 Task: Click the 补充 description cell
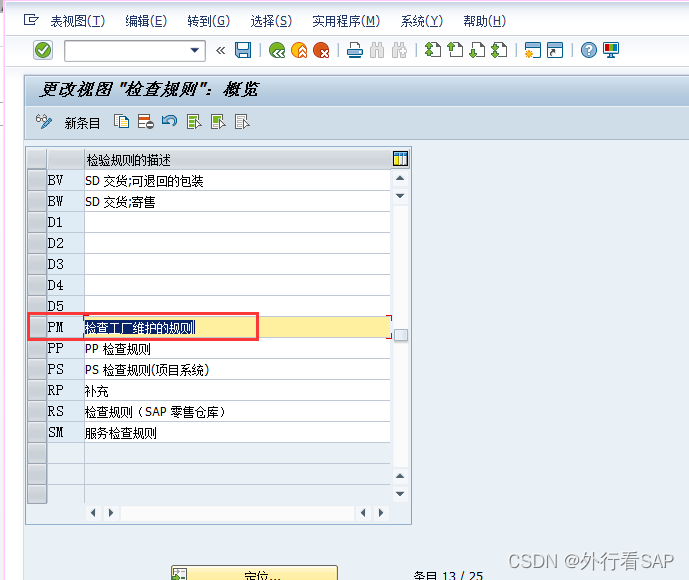click(237, 391)
